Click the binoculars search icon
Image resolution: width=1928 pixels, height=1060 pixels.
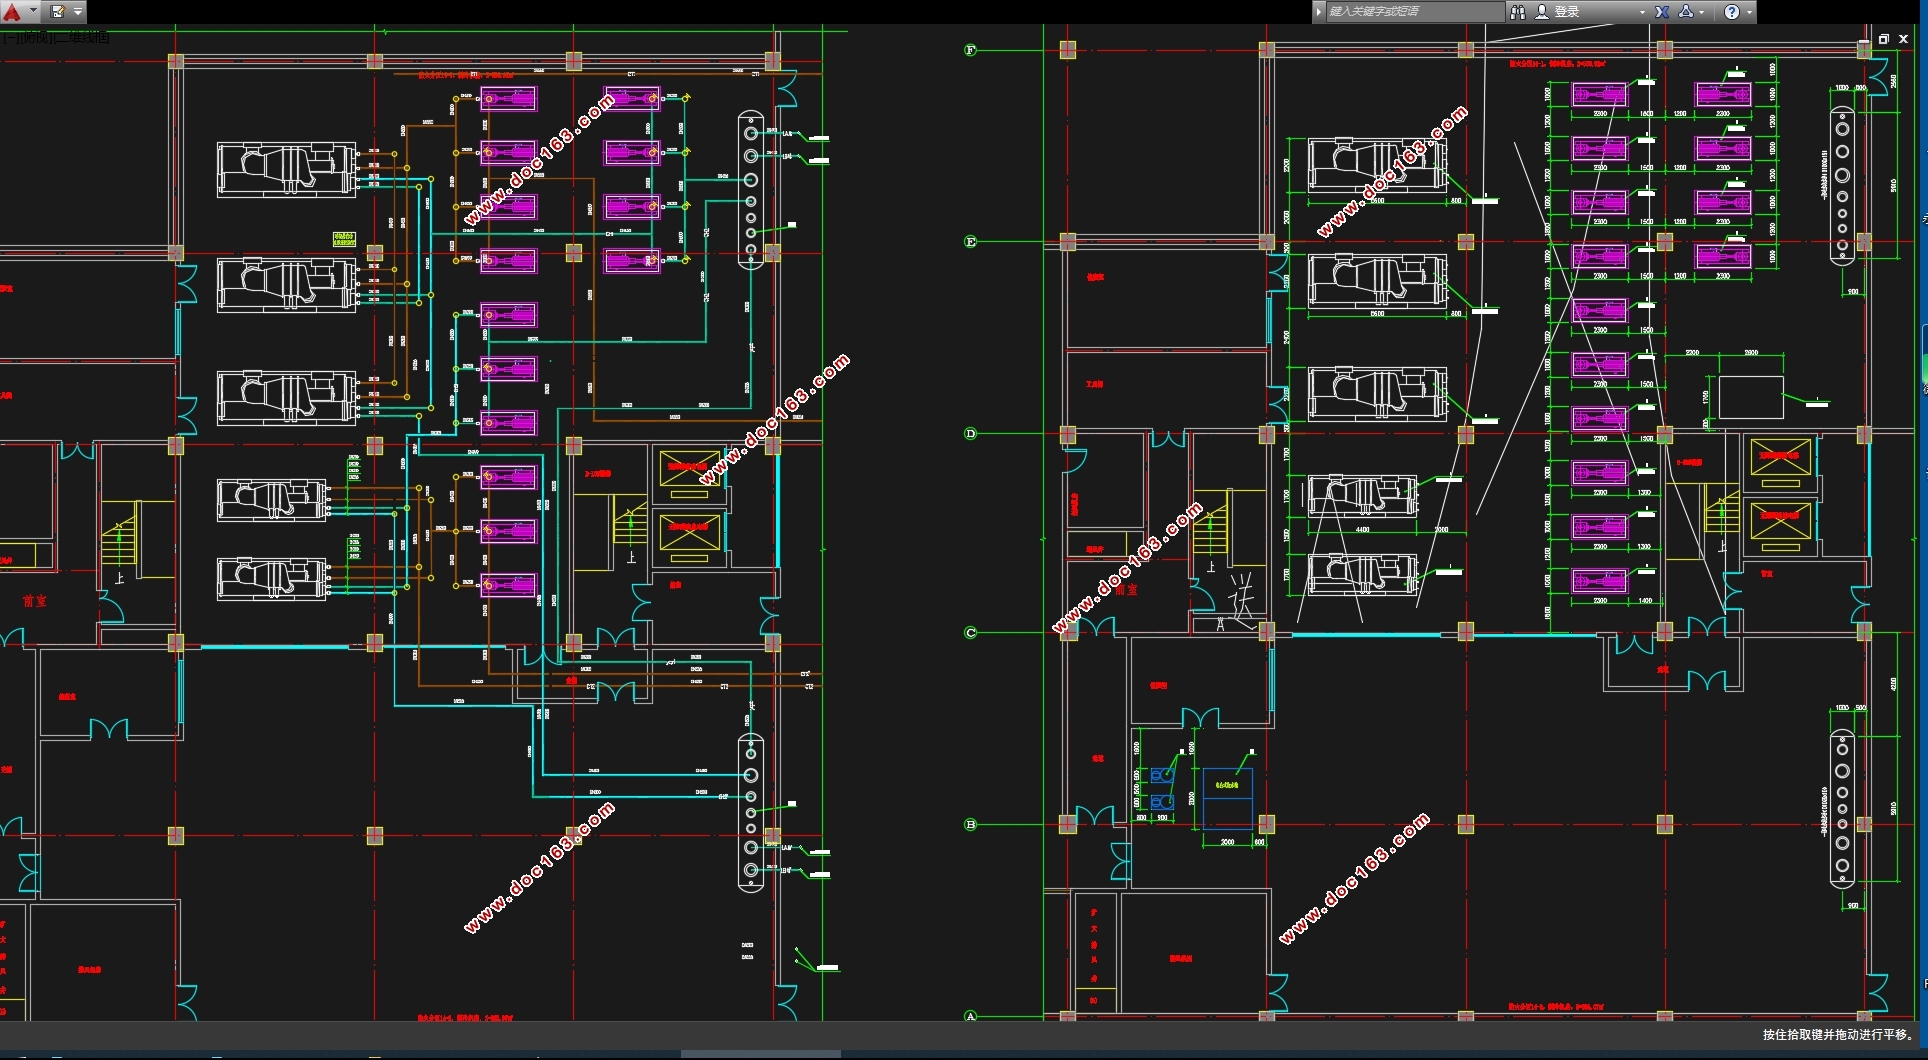pos(1518,12)
